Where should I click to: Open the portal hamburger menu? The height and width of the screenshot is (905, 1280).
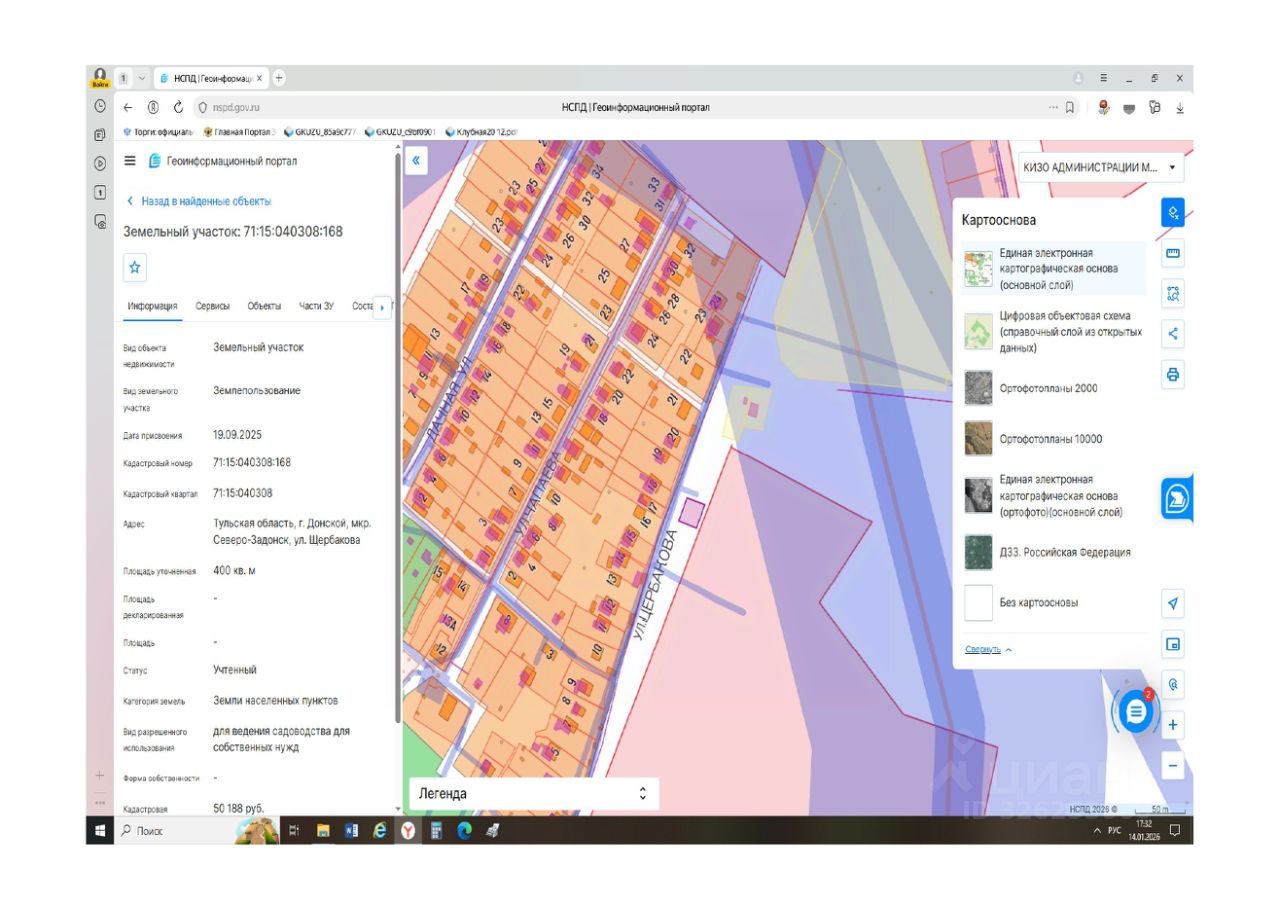[129, 161]
